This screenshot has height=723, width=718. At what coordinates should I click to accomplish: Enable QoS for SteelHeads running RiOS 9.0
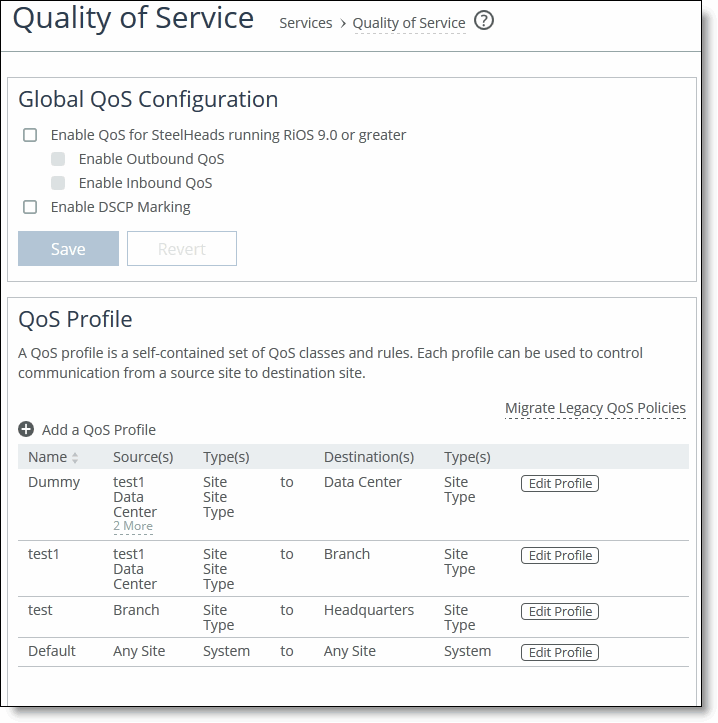30,135
